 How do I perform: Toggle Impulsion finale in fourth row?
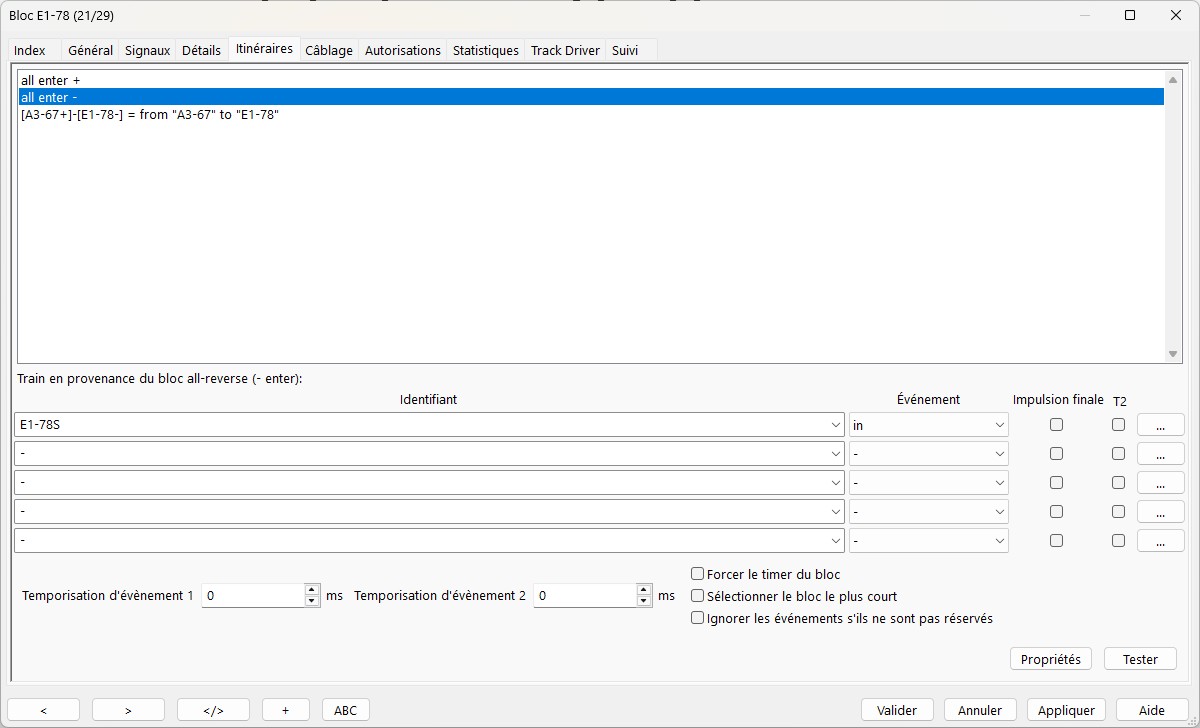[x=1056, y=512]
